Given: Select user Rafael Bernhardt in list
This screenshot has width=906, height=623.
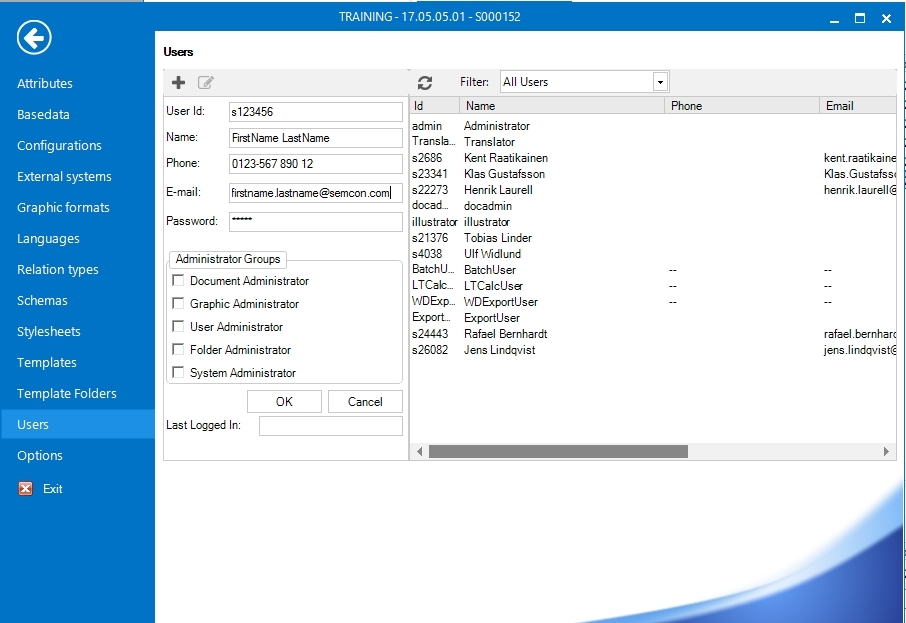Looking at the screenshot, I should 505,334.
